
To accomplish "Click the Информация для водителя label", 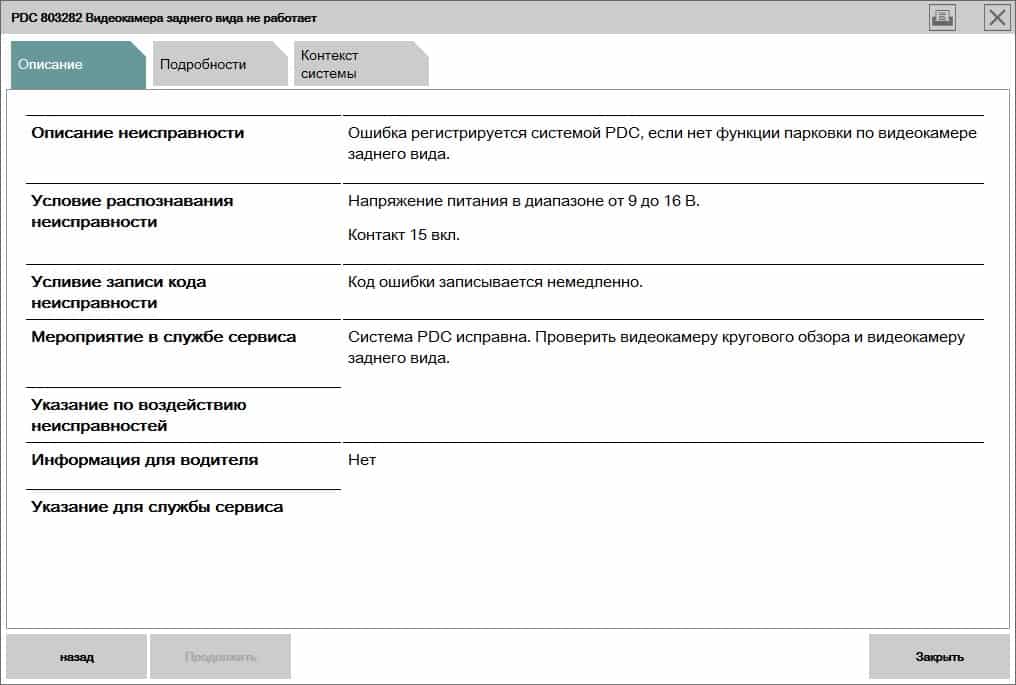I will pos(144,460).
